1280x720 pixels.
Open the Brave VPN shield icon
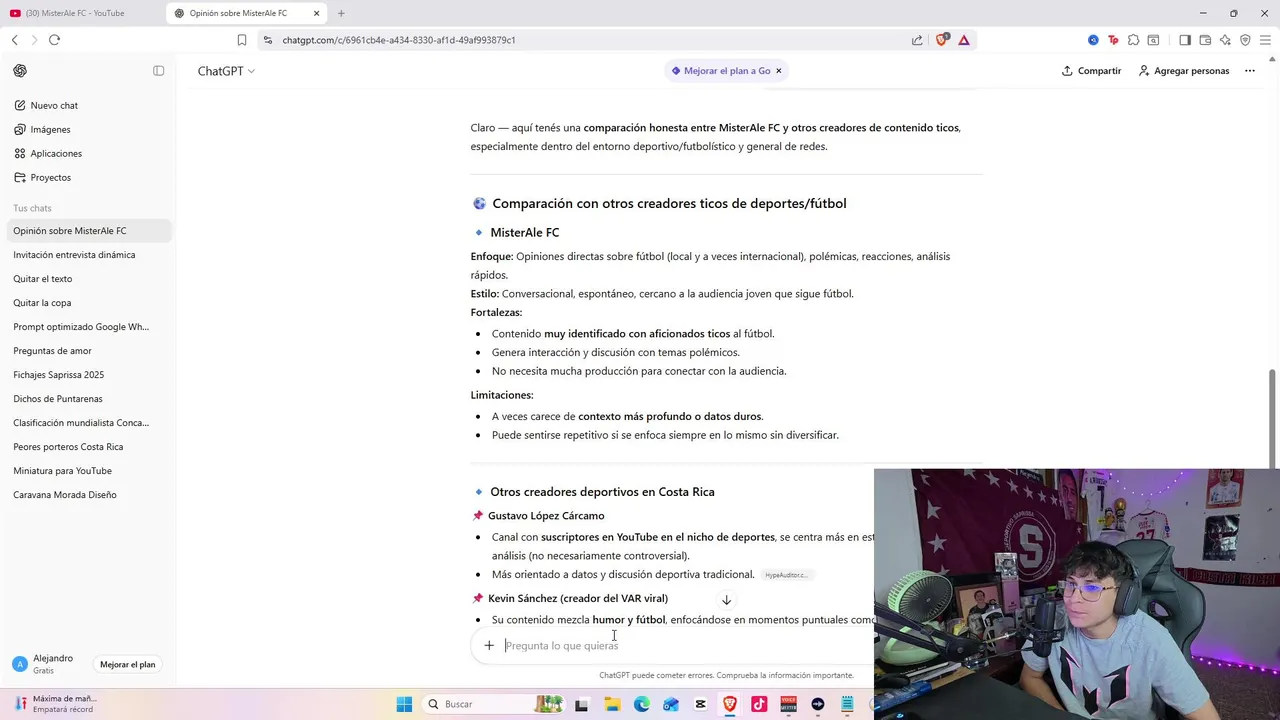coord(1245,40)
